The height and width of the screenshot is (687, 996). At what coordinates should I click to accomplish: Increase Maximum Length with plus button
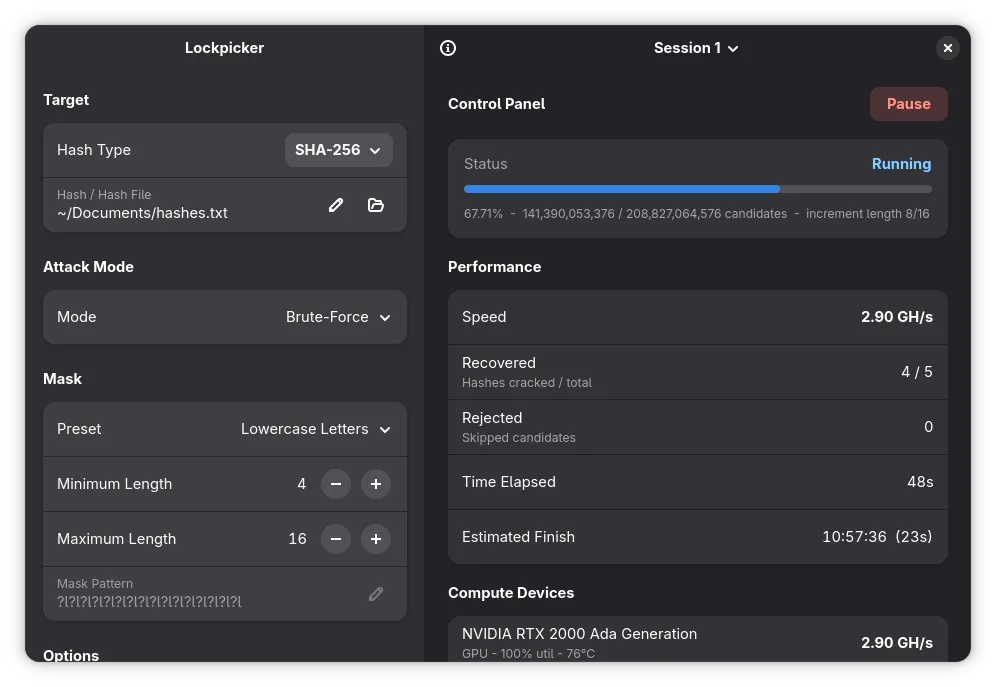[376, 539]
